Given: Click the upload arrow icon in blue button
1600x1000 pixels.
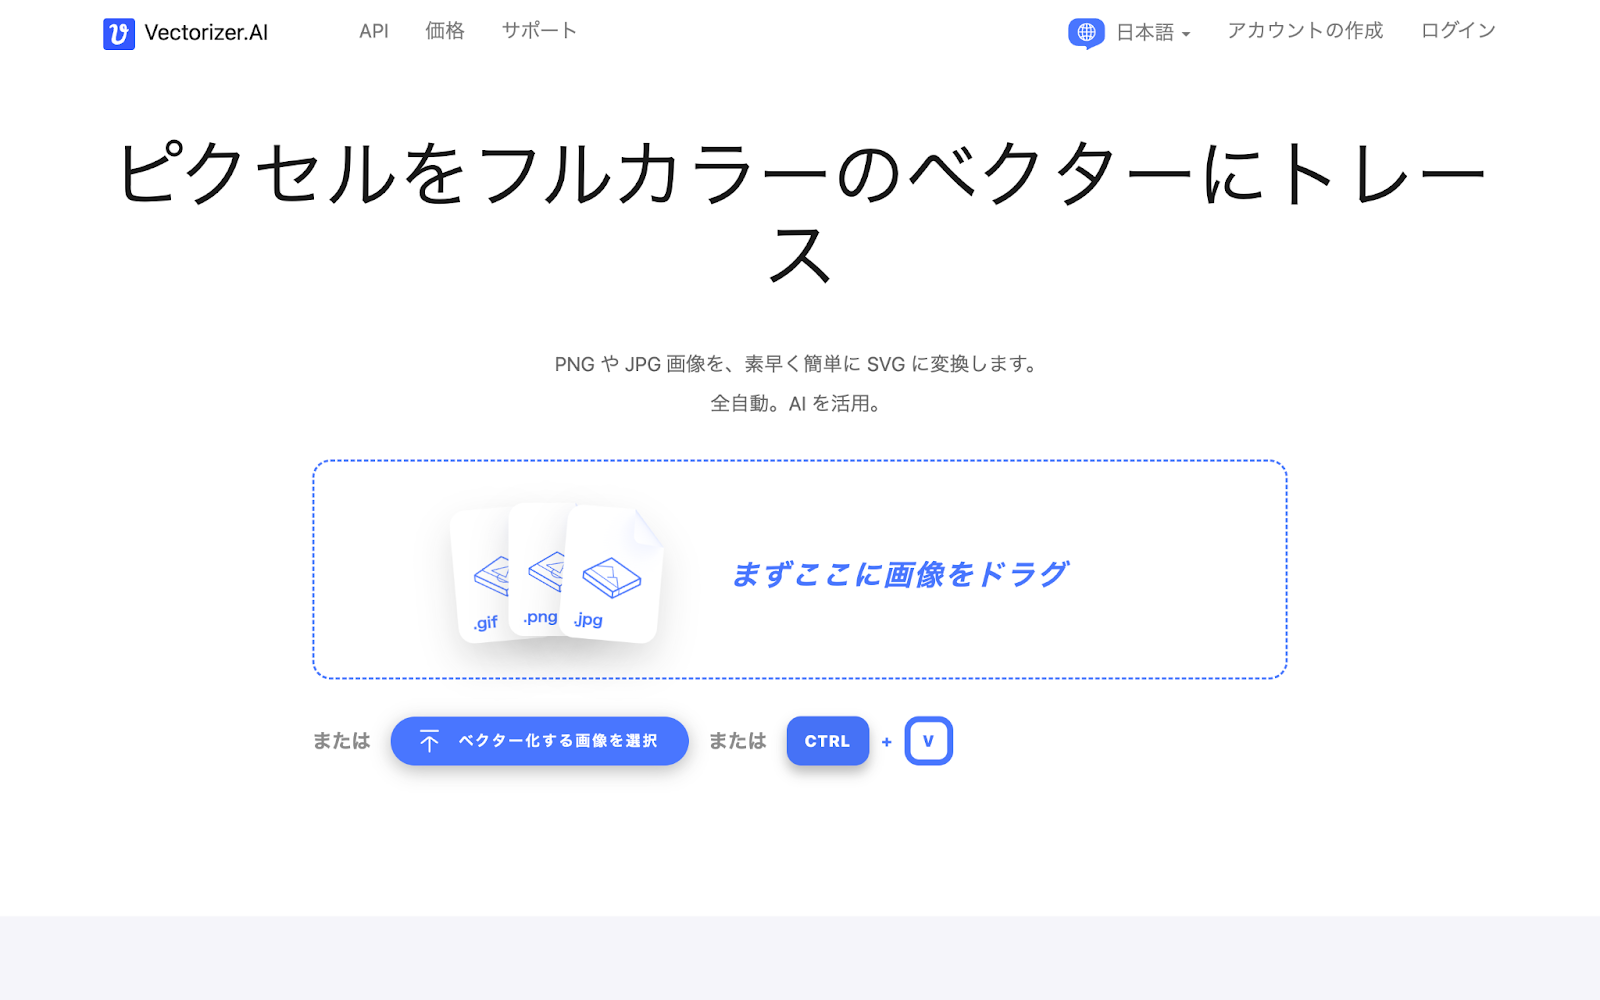Looking at the screenshot, I should pos(429,741).
